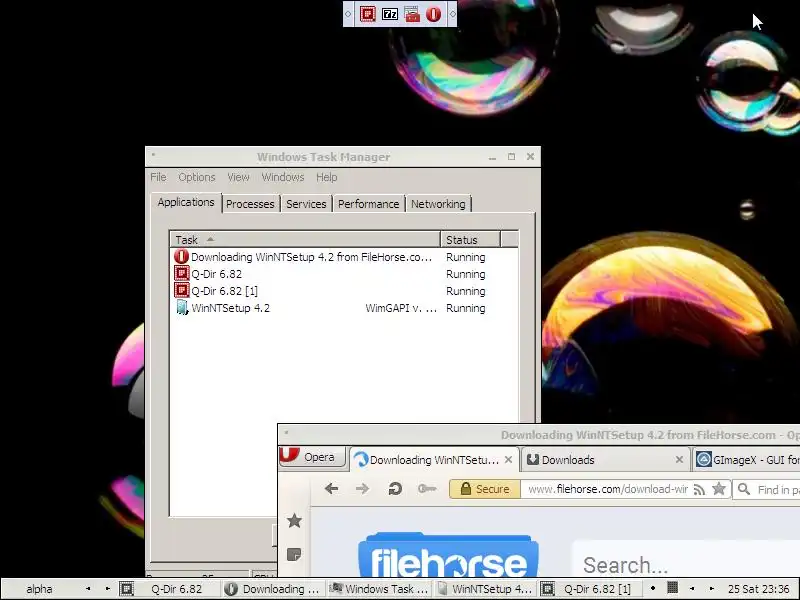Open notes panel in Opera sidebar
Image resolution: width=800 pixels, height=600 pixels.
pos(294,554)
